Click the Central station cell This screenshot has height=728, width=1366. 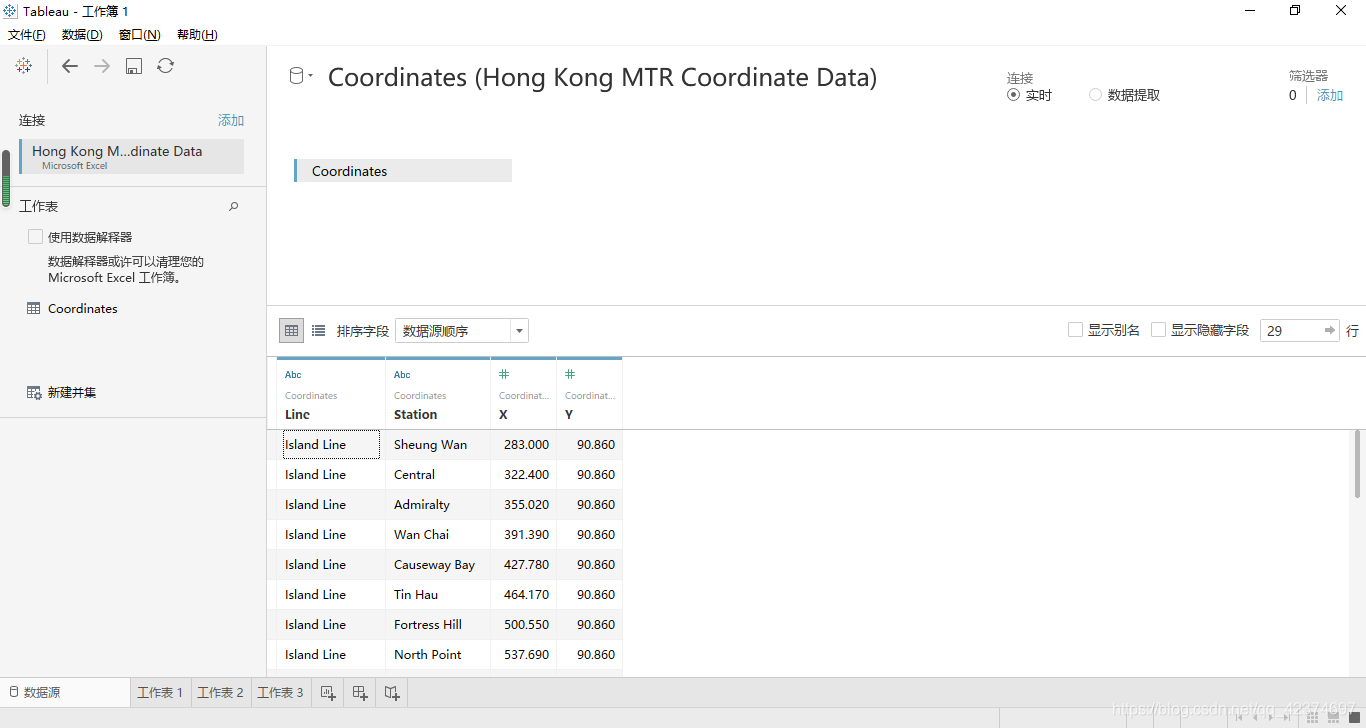point(438,475)
